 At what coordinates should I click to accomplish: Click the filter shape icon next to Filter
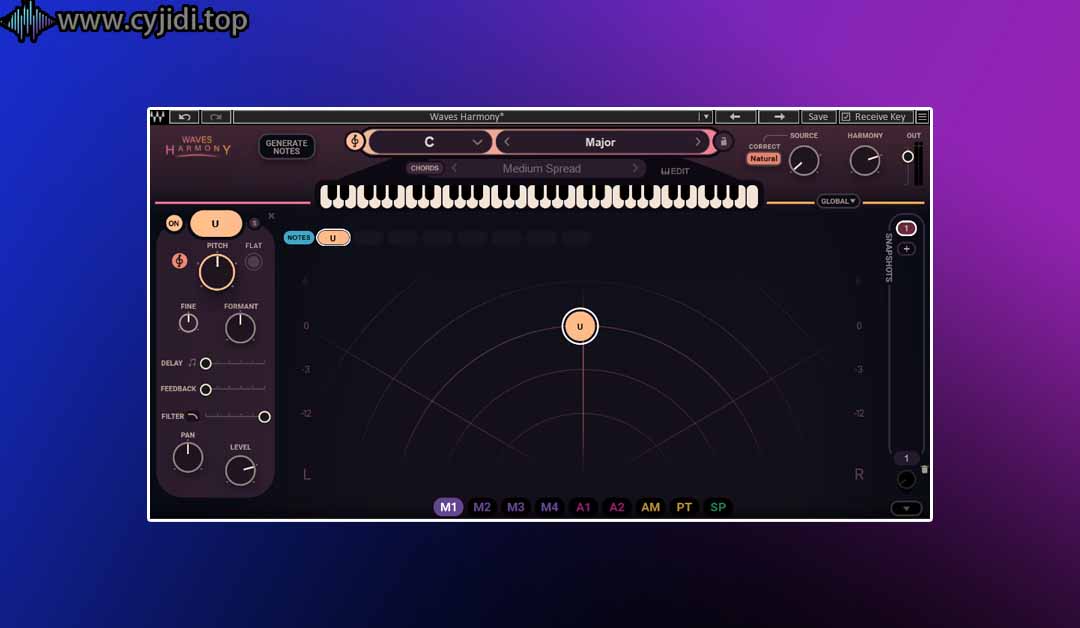(193, 416)
